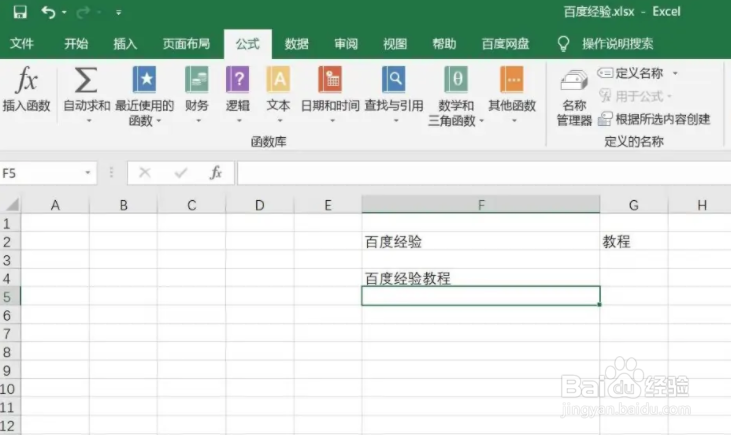Click cell containing 百度经验 in F2
Image resolution: width=731 pixels, height=435 pixels.
(x=481, y=242)
